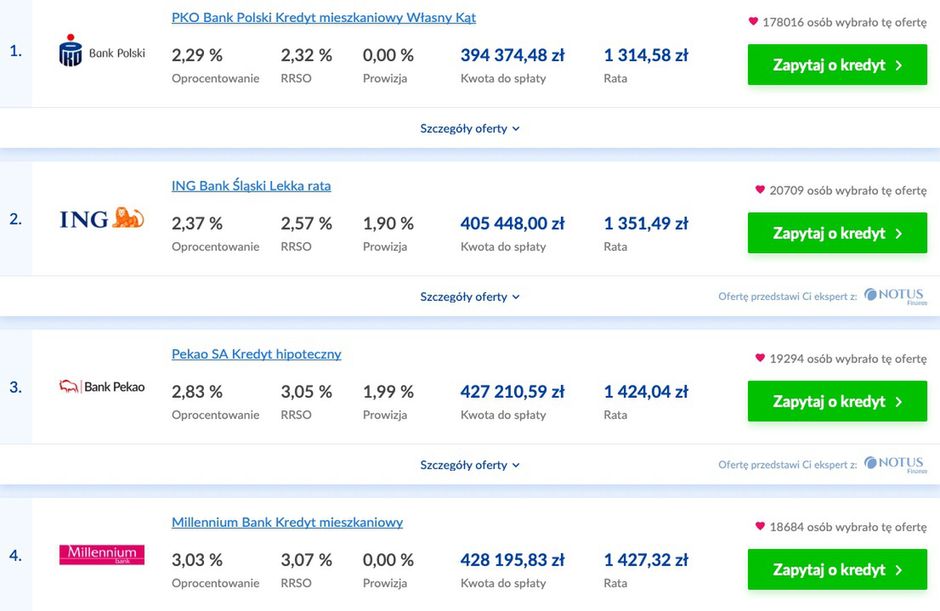Click Zapytaj o kredyt for ING offer

coord(837,233)
